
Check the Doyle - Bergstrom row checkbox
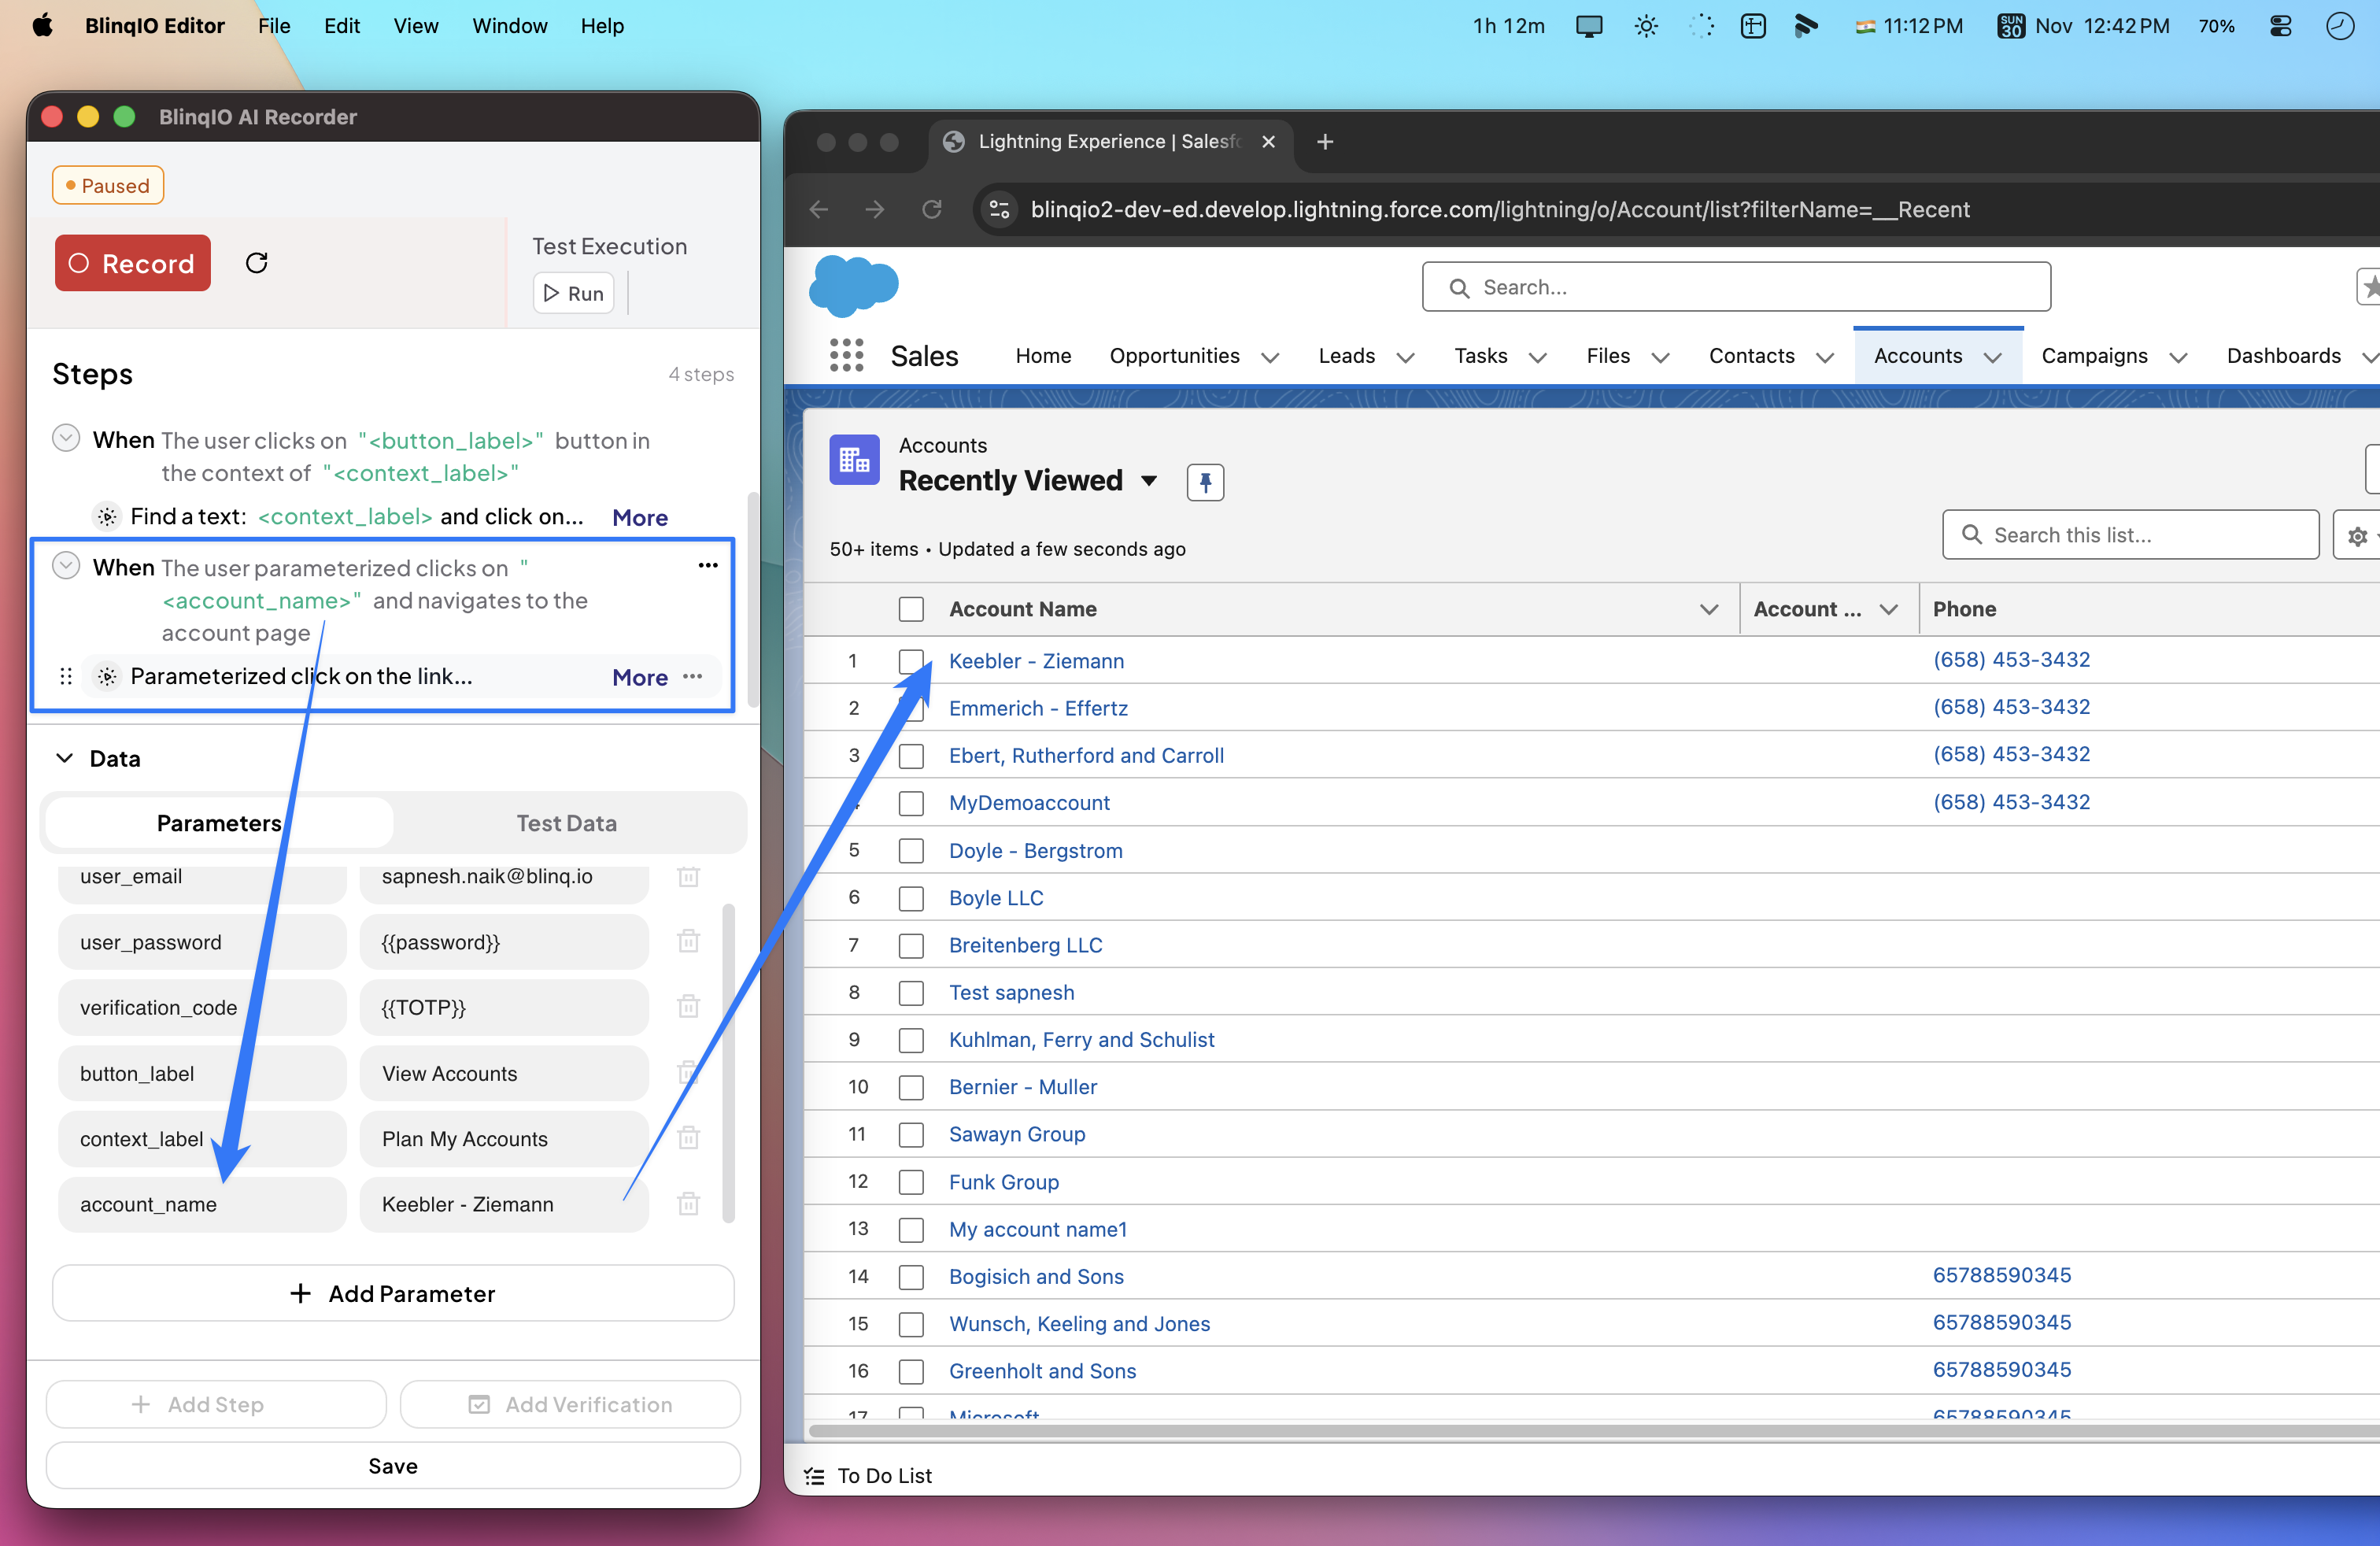point(910,851)
